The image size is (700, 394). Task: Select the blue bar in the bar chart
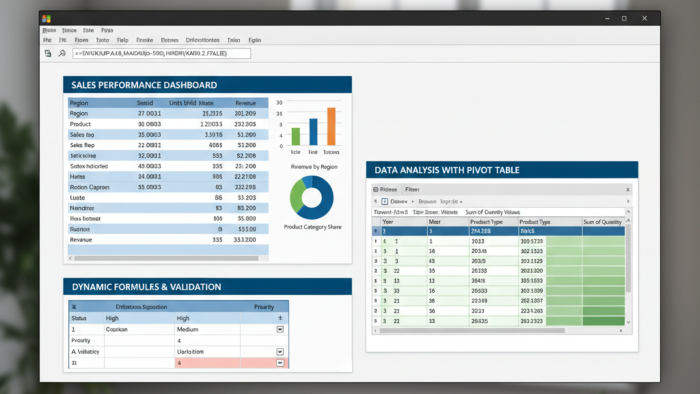(313, 132)
